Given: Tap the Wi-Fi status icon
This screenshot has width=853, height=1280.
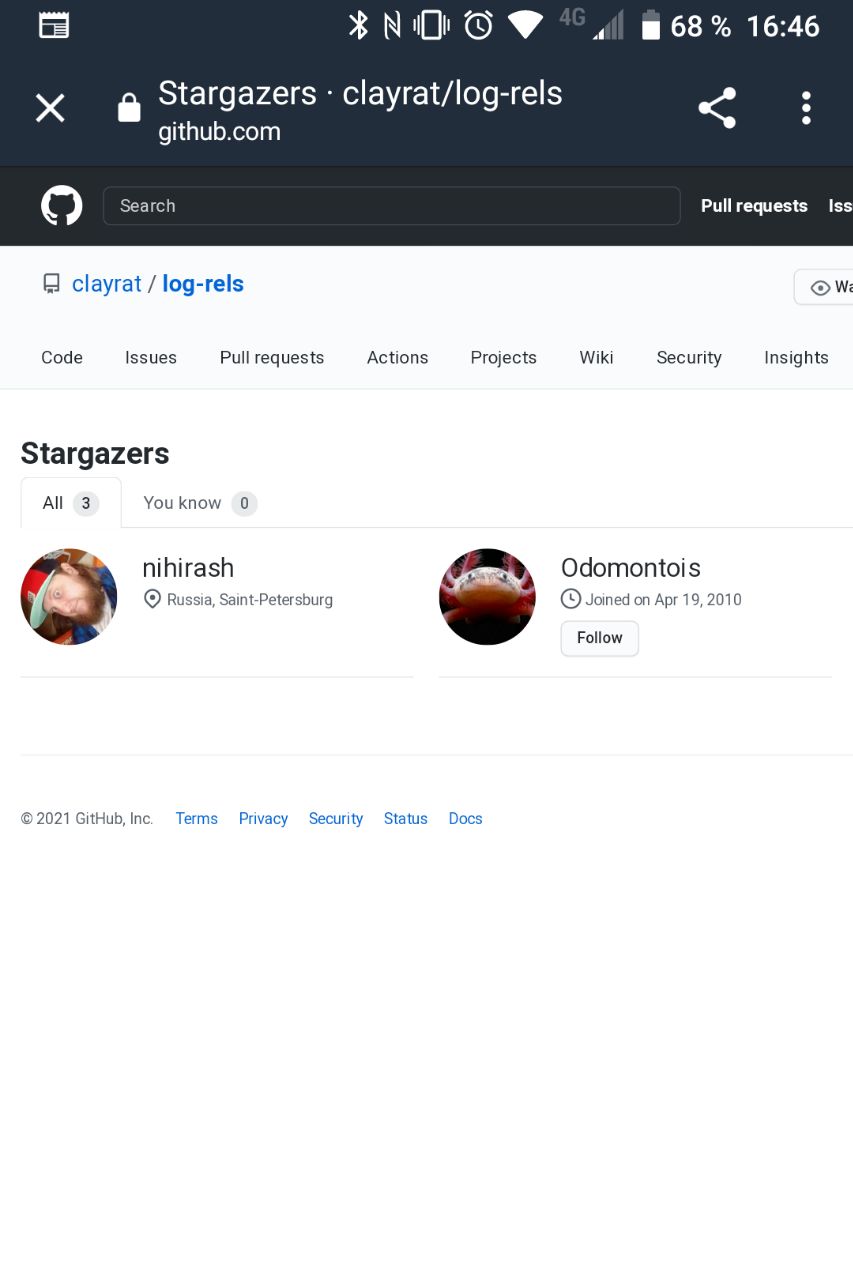Looking at the screenshot, I should point(526,25).
